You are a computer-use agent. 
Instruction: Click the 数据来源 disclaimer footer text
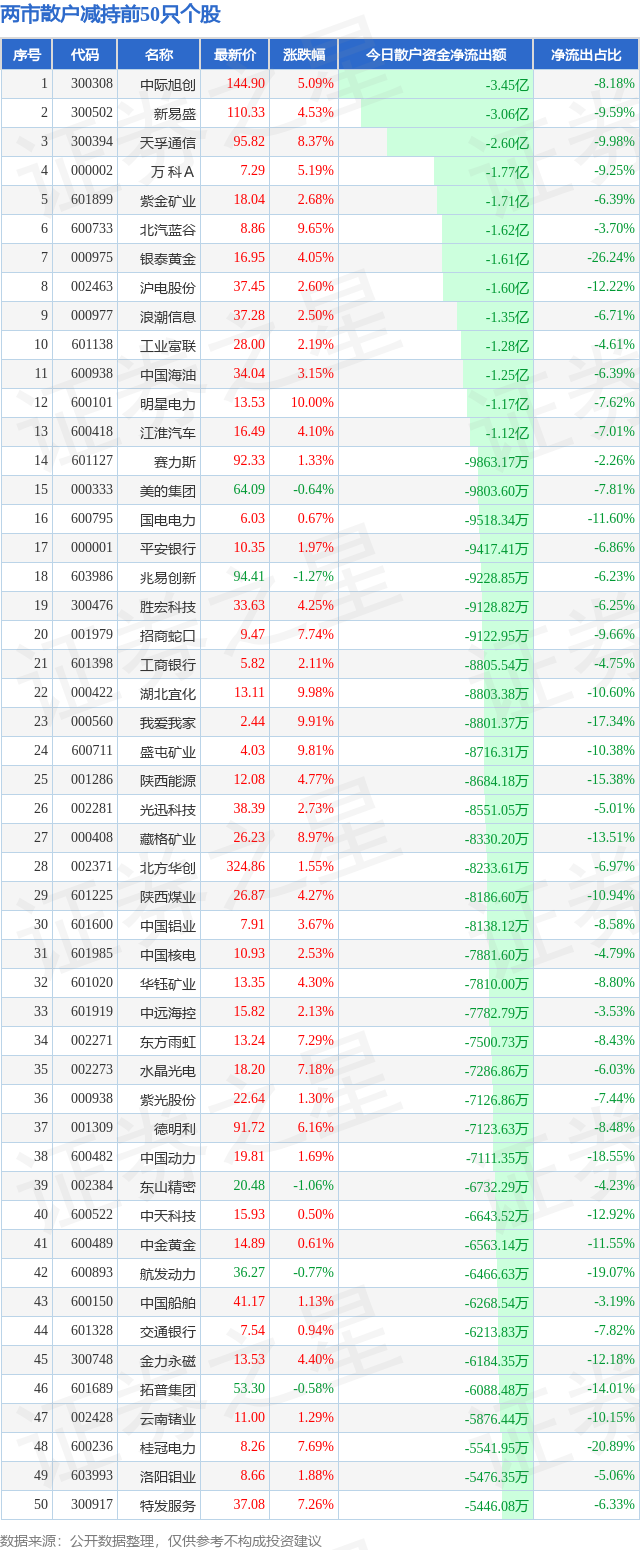click(162, 1540)
